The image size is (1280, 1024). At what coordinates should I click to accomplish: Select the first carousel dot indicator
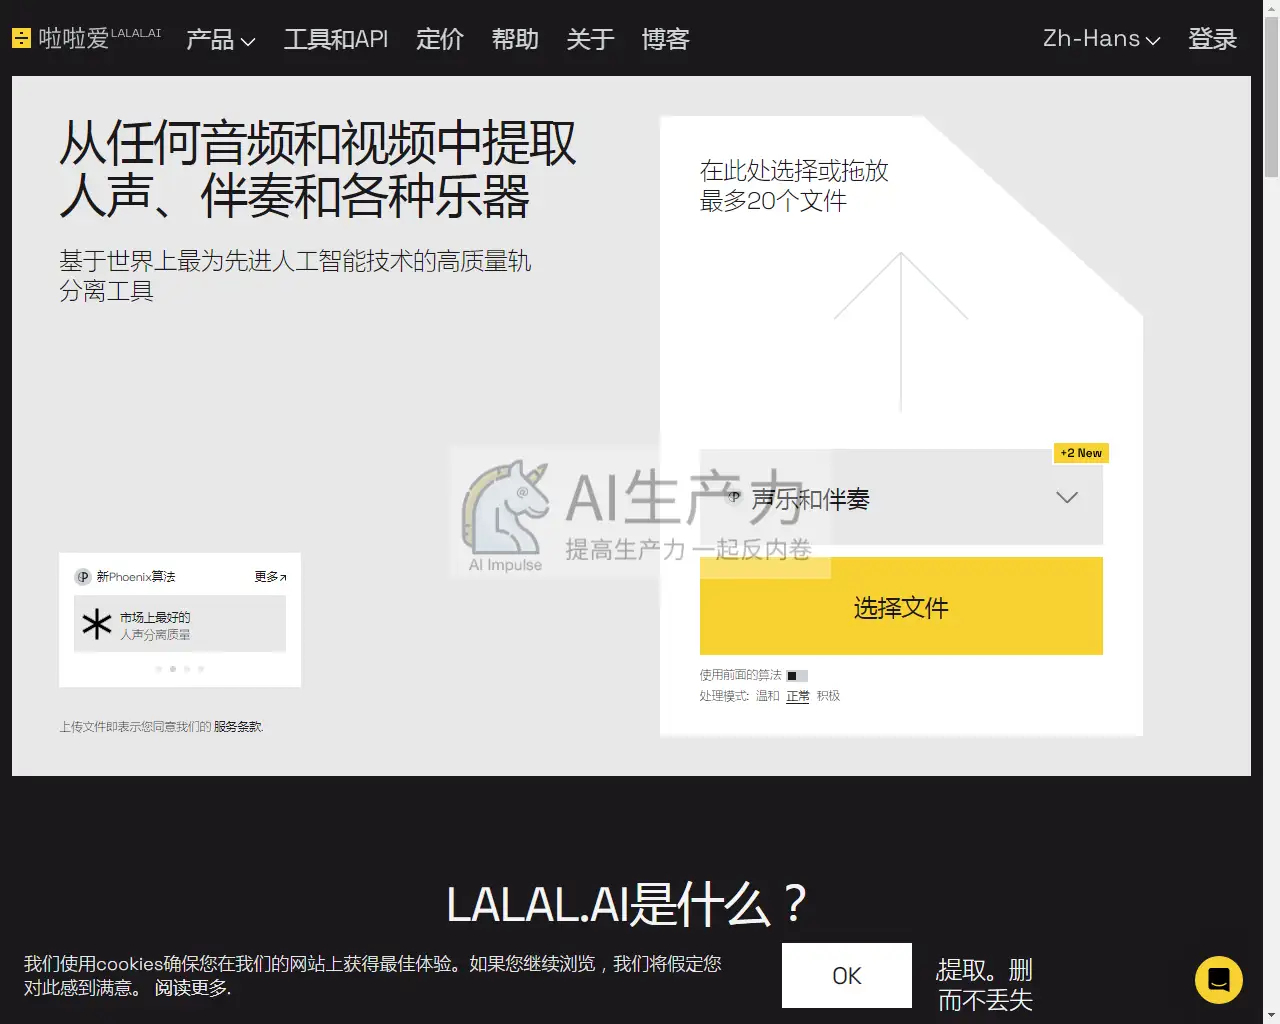tap(159, 669)
